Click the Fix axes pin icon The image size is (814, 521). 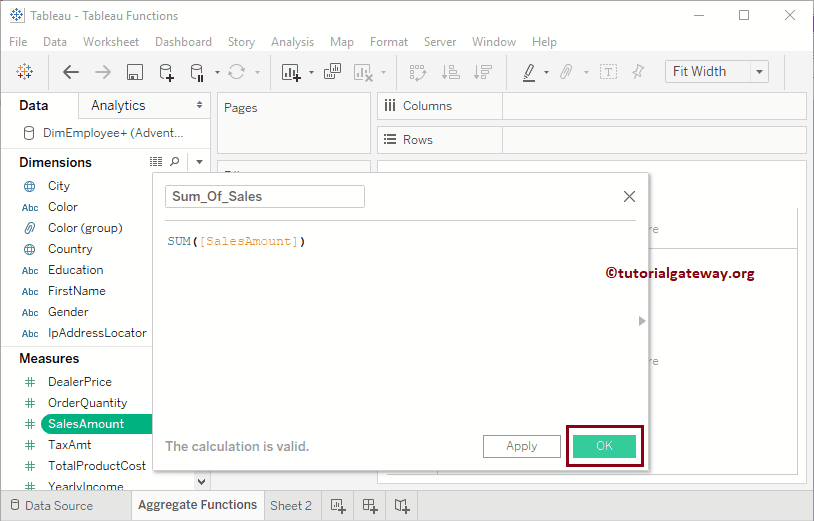(x=638, y=72)
